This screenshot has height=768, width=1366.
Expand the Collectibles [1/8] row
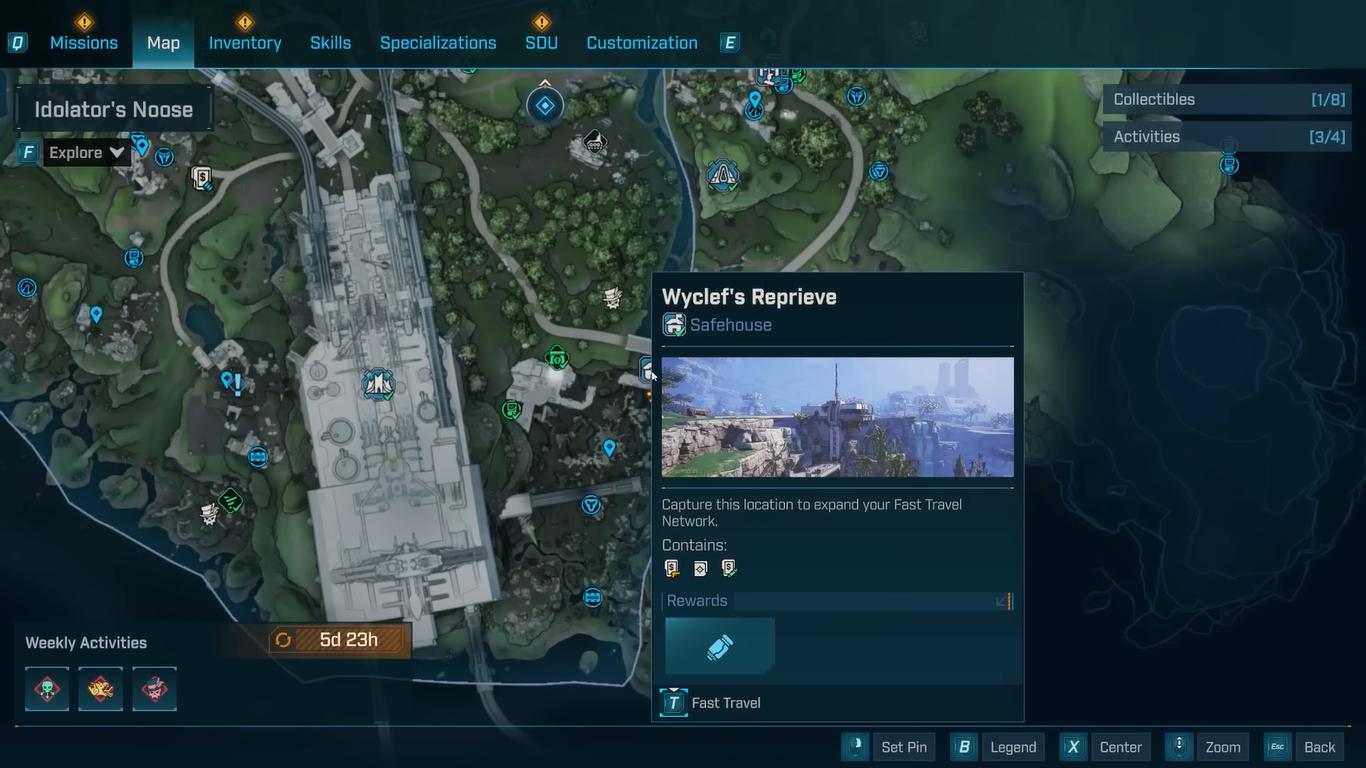pos(1228,99)
